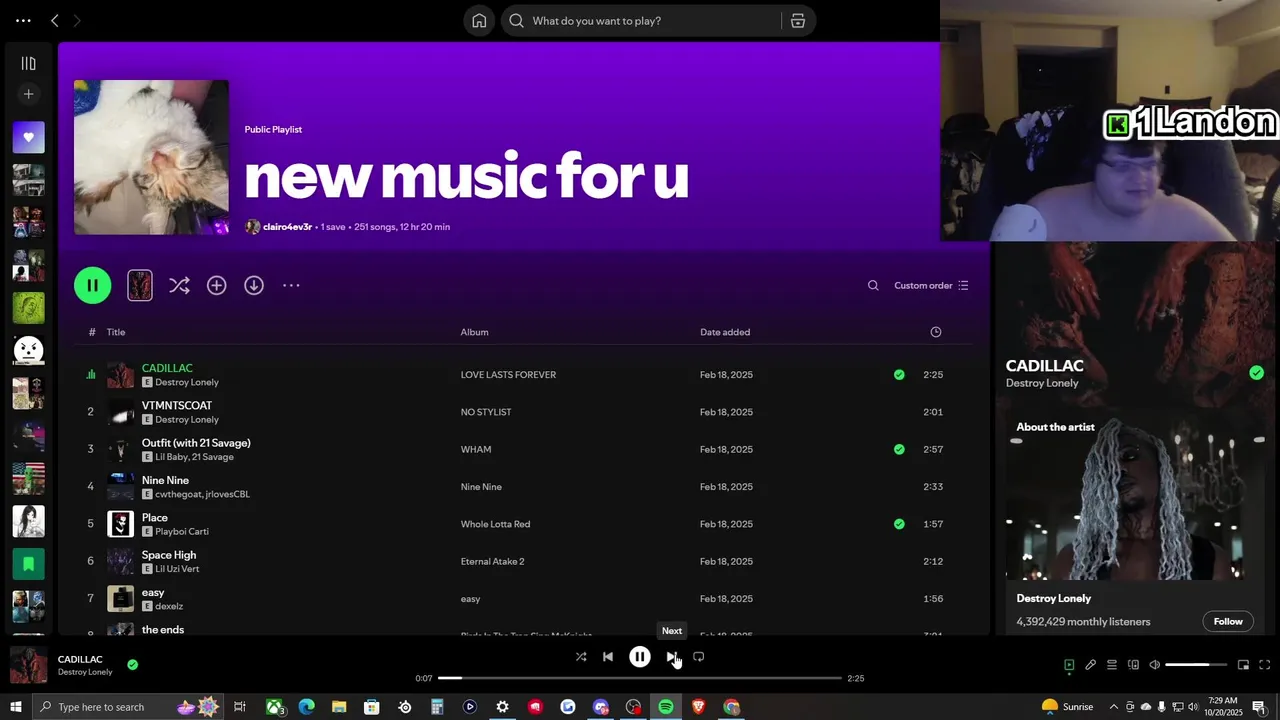Skip to previous track
The height and width of the screenshot is (720, 1280).
[x=608, y=657]
